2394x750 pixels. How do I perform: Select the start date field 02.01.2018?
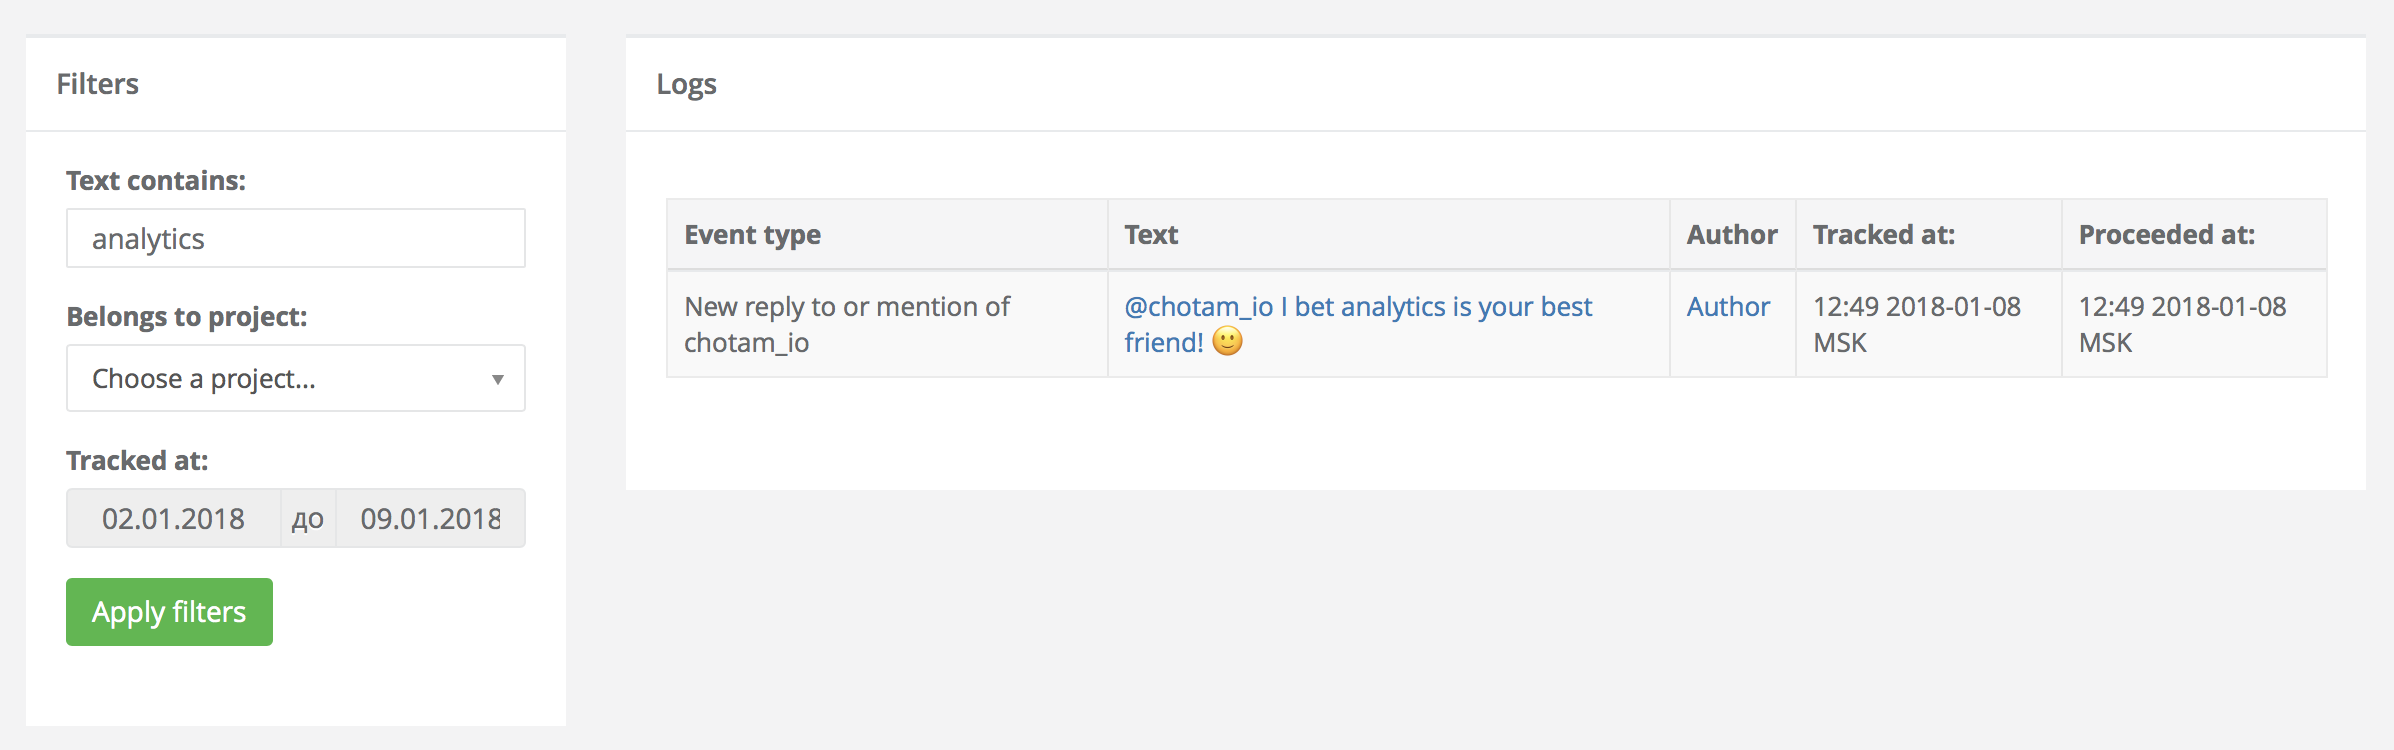click(x=173, y=519)
